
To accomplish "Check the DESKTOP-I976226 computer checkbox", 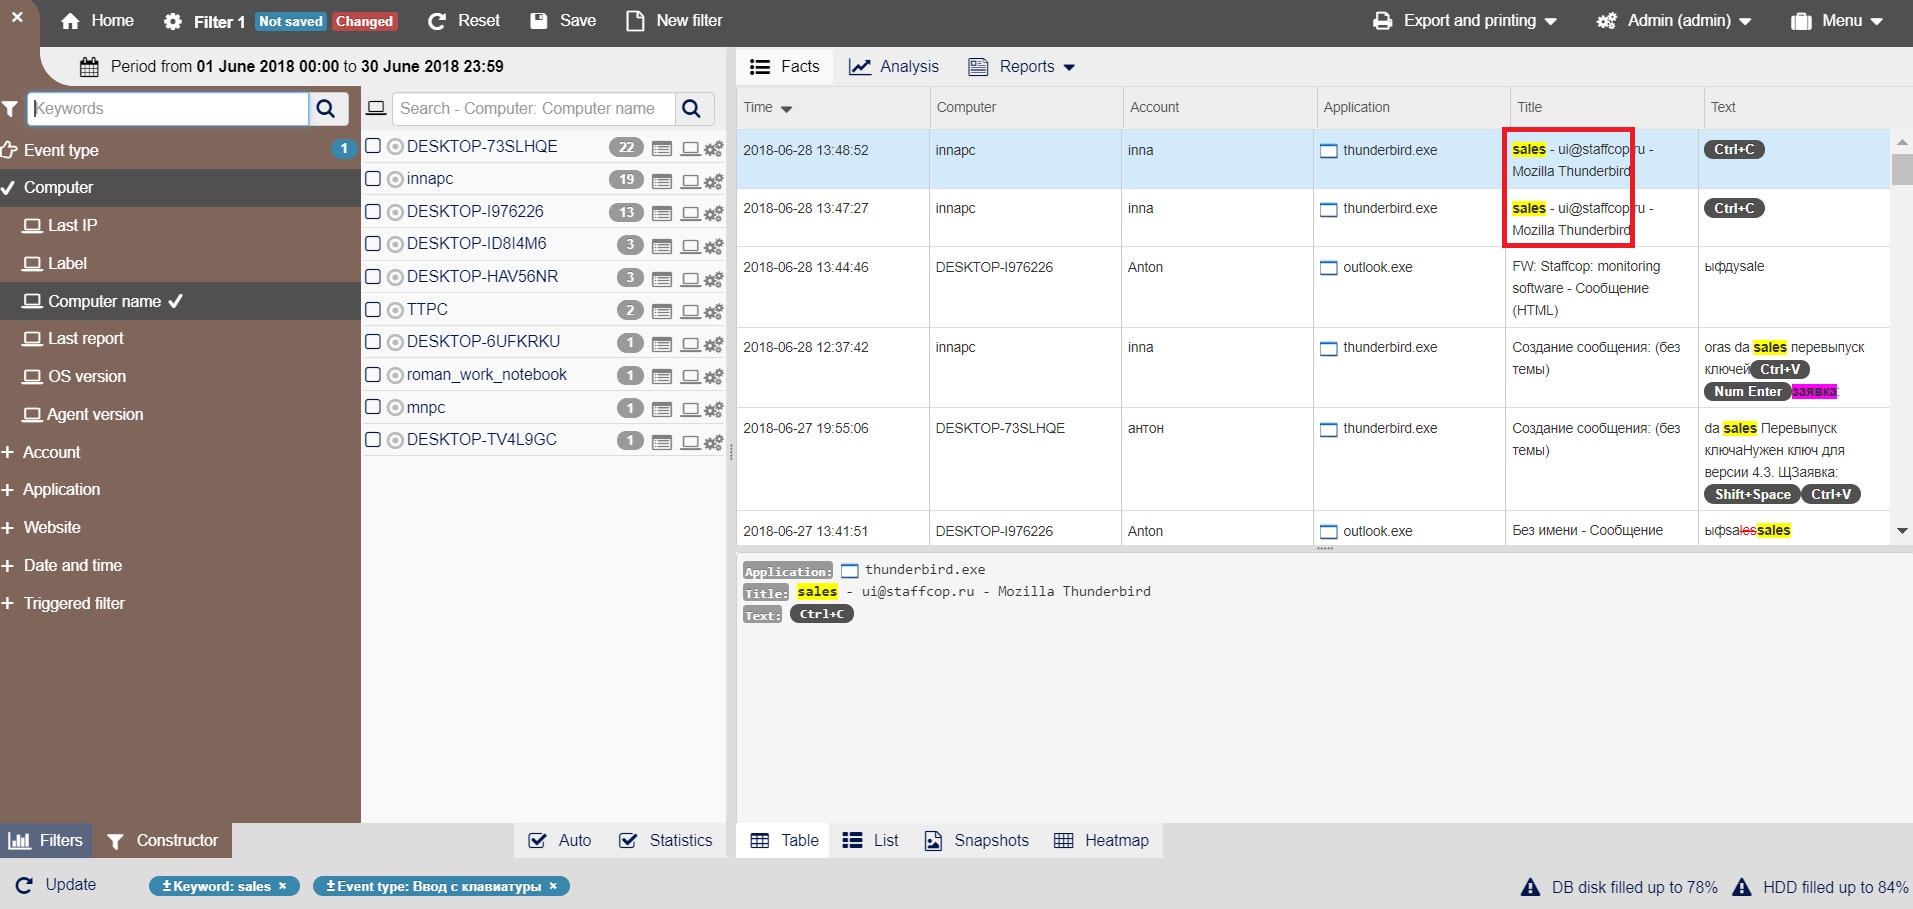I will coord(373,211).
